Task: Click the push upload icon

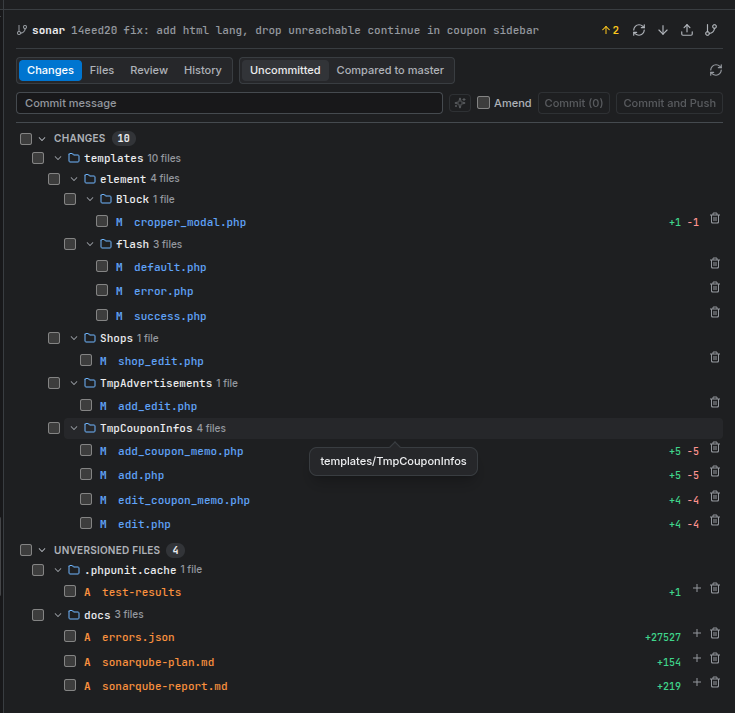Action: [x=687, y=30]
